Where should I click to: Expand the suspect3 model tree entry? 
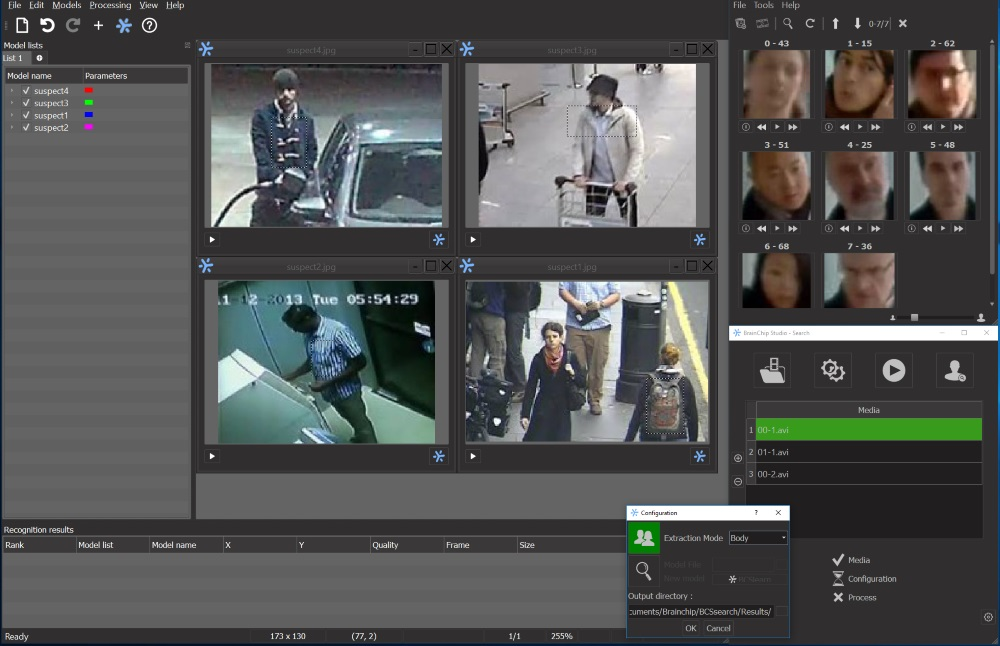pyautogui.click(x=13, y=102)
